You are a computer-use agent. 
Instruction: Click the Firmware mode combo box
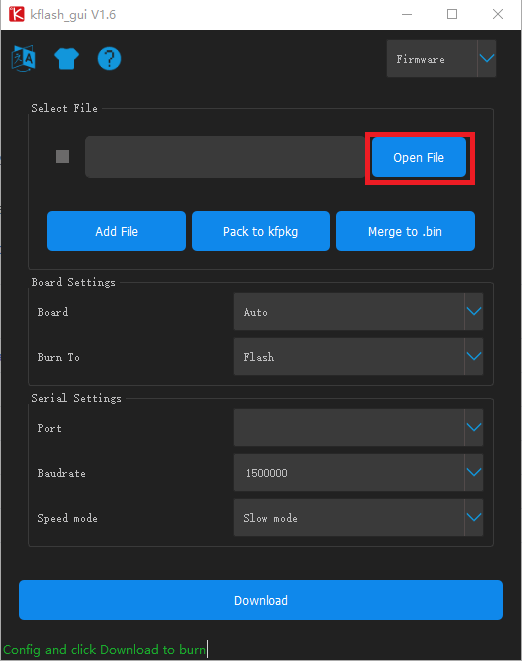click(x=441, y=59)
